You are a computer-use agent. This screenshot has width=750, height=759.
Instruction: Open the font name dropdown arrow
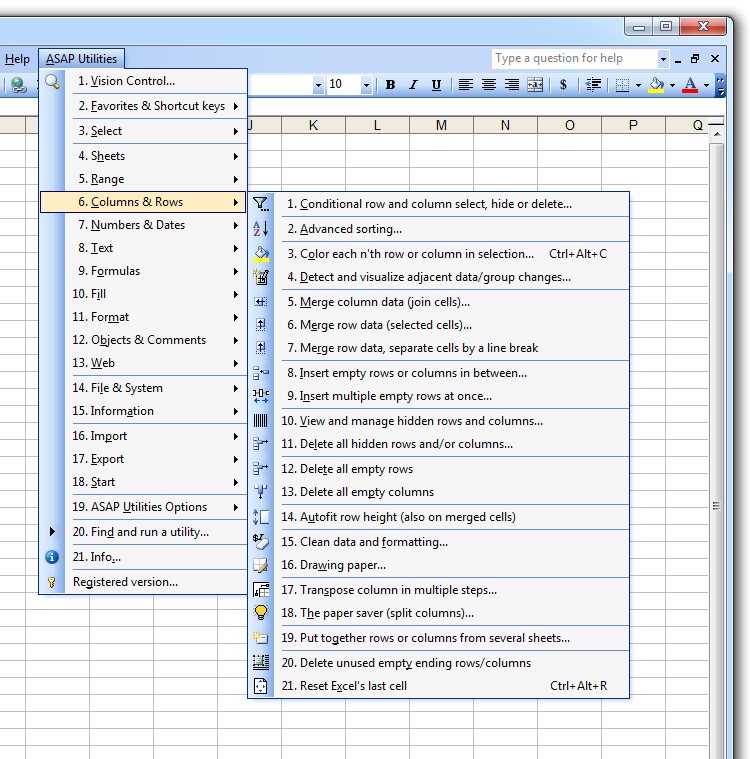click(x=318, y=85)
